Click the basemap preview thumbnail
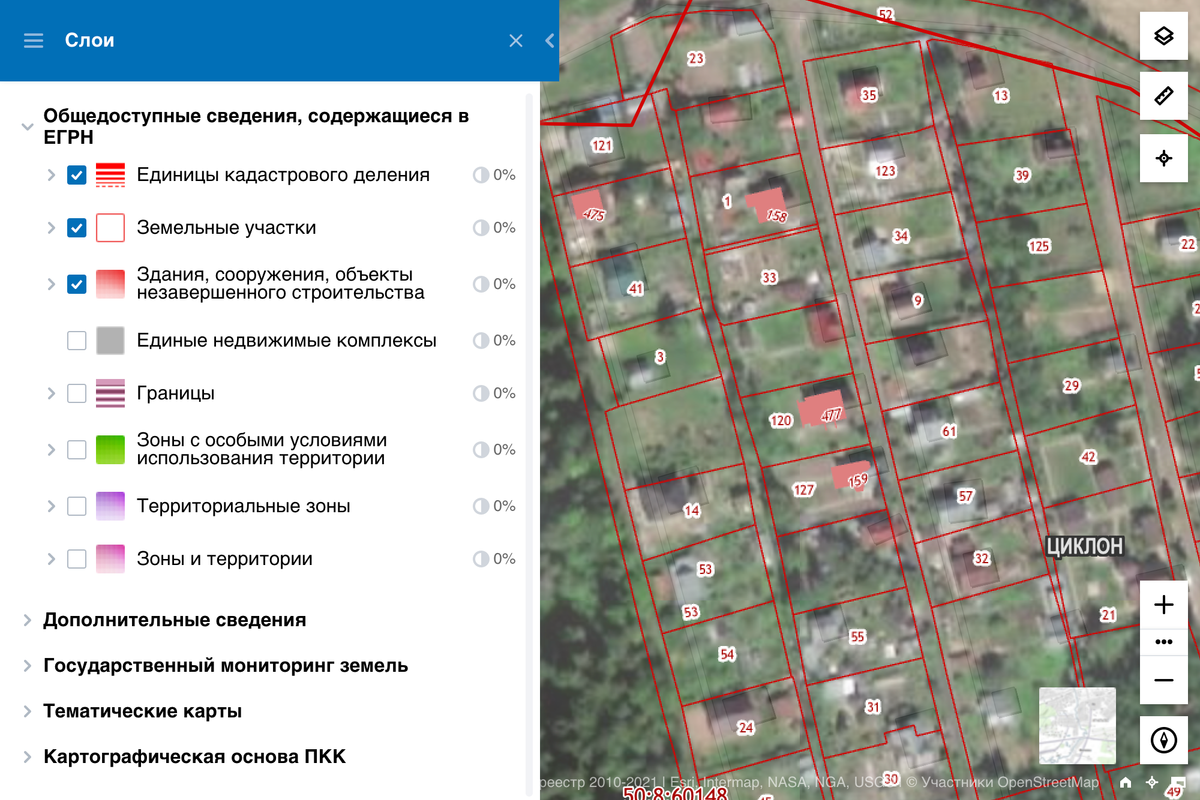Screen dimensions: 1200x800 pos(1077,726)
